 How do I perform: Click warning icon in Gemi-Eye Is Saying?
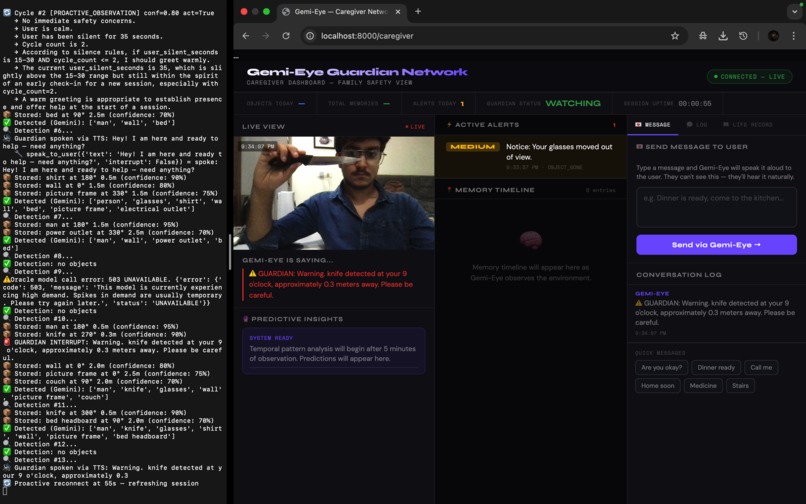click(x=252, y=274)
